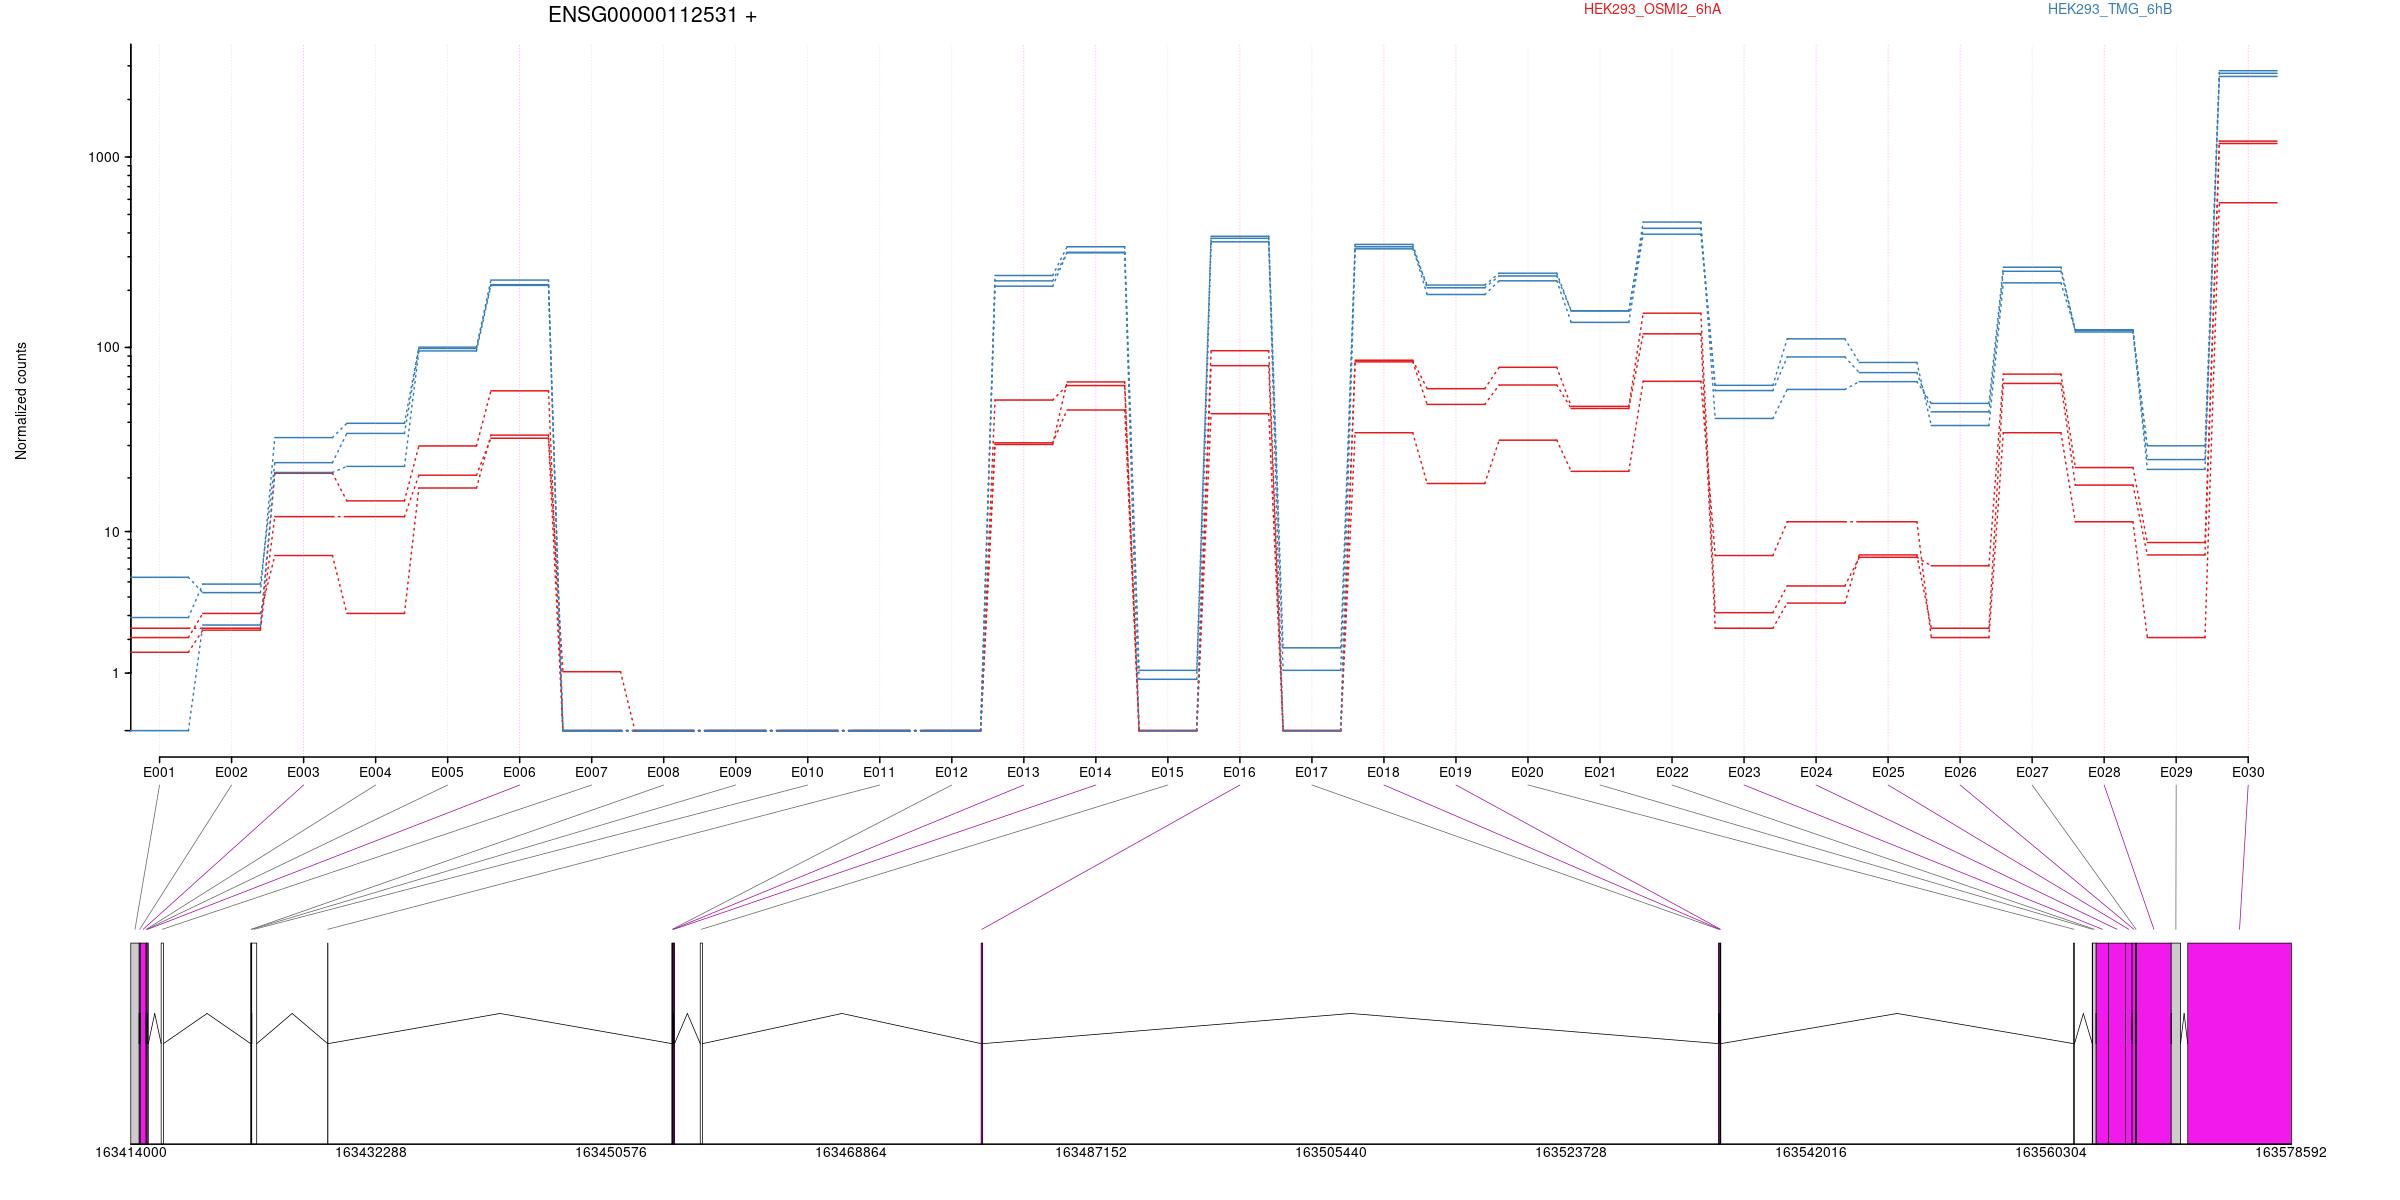
Task: Select exon bin label E002
Action: pos(231,772)
